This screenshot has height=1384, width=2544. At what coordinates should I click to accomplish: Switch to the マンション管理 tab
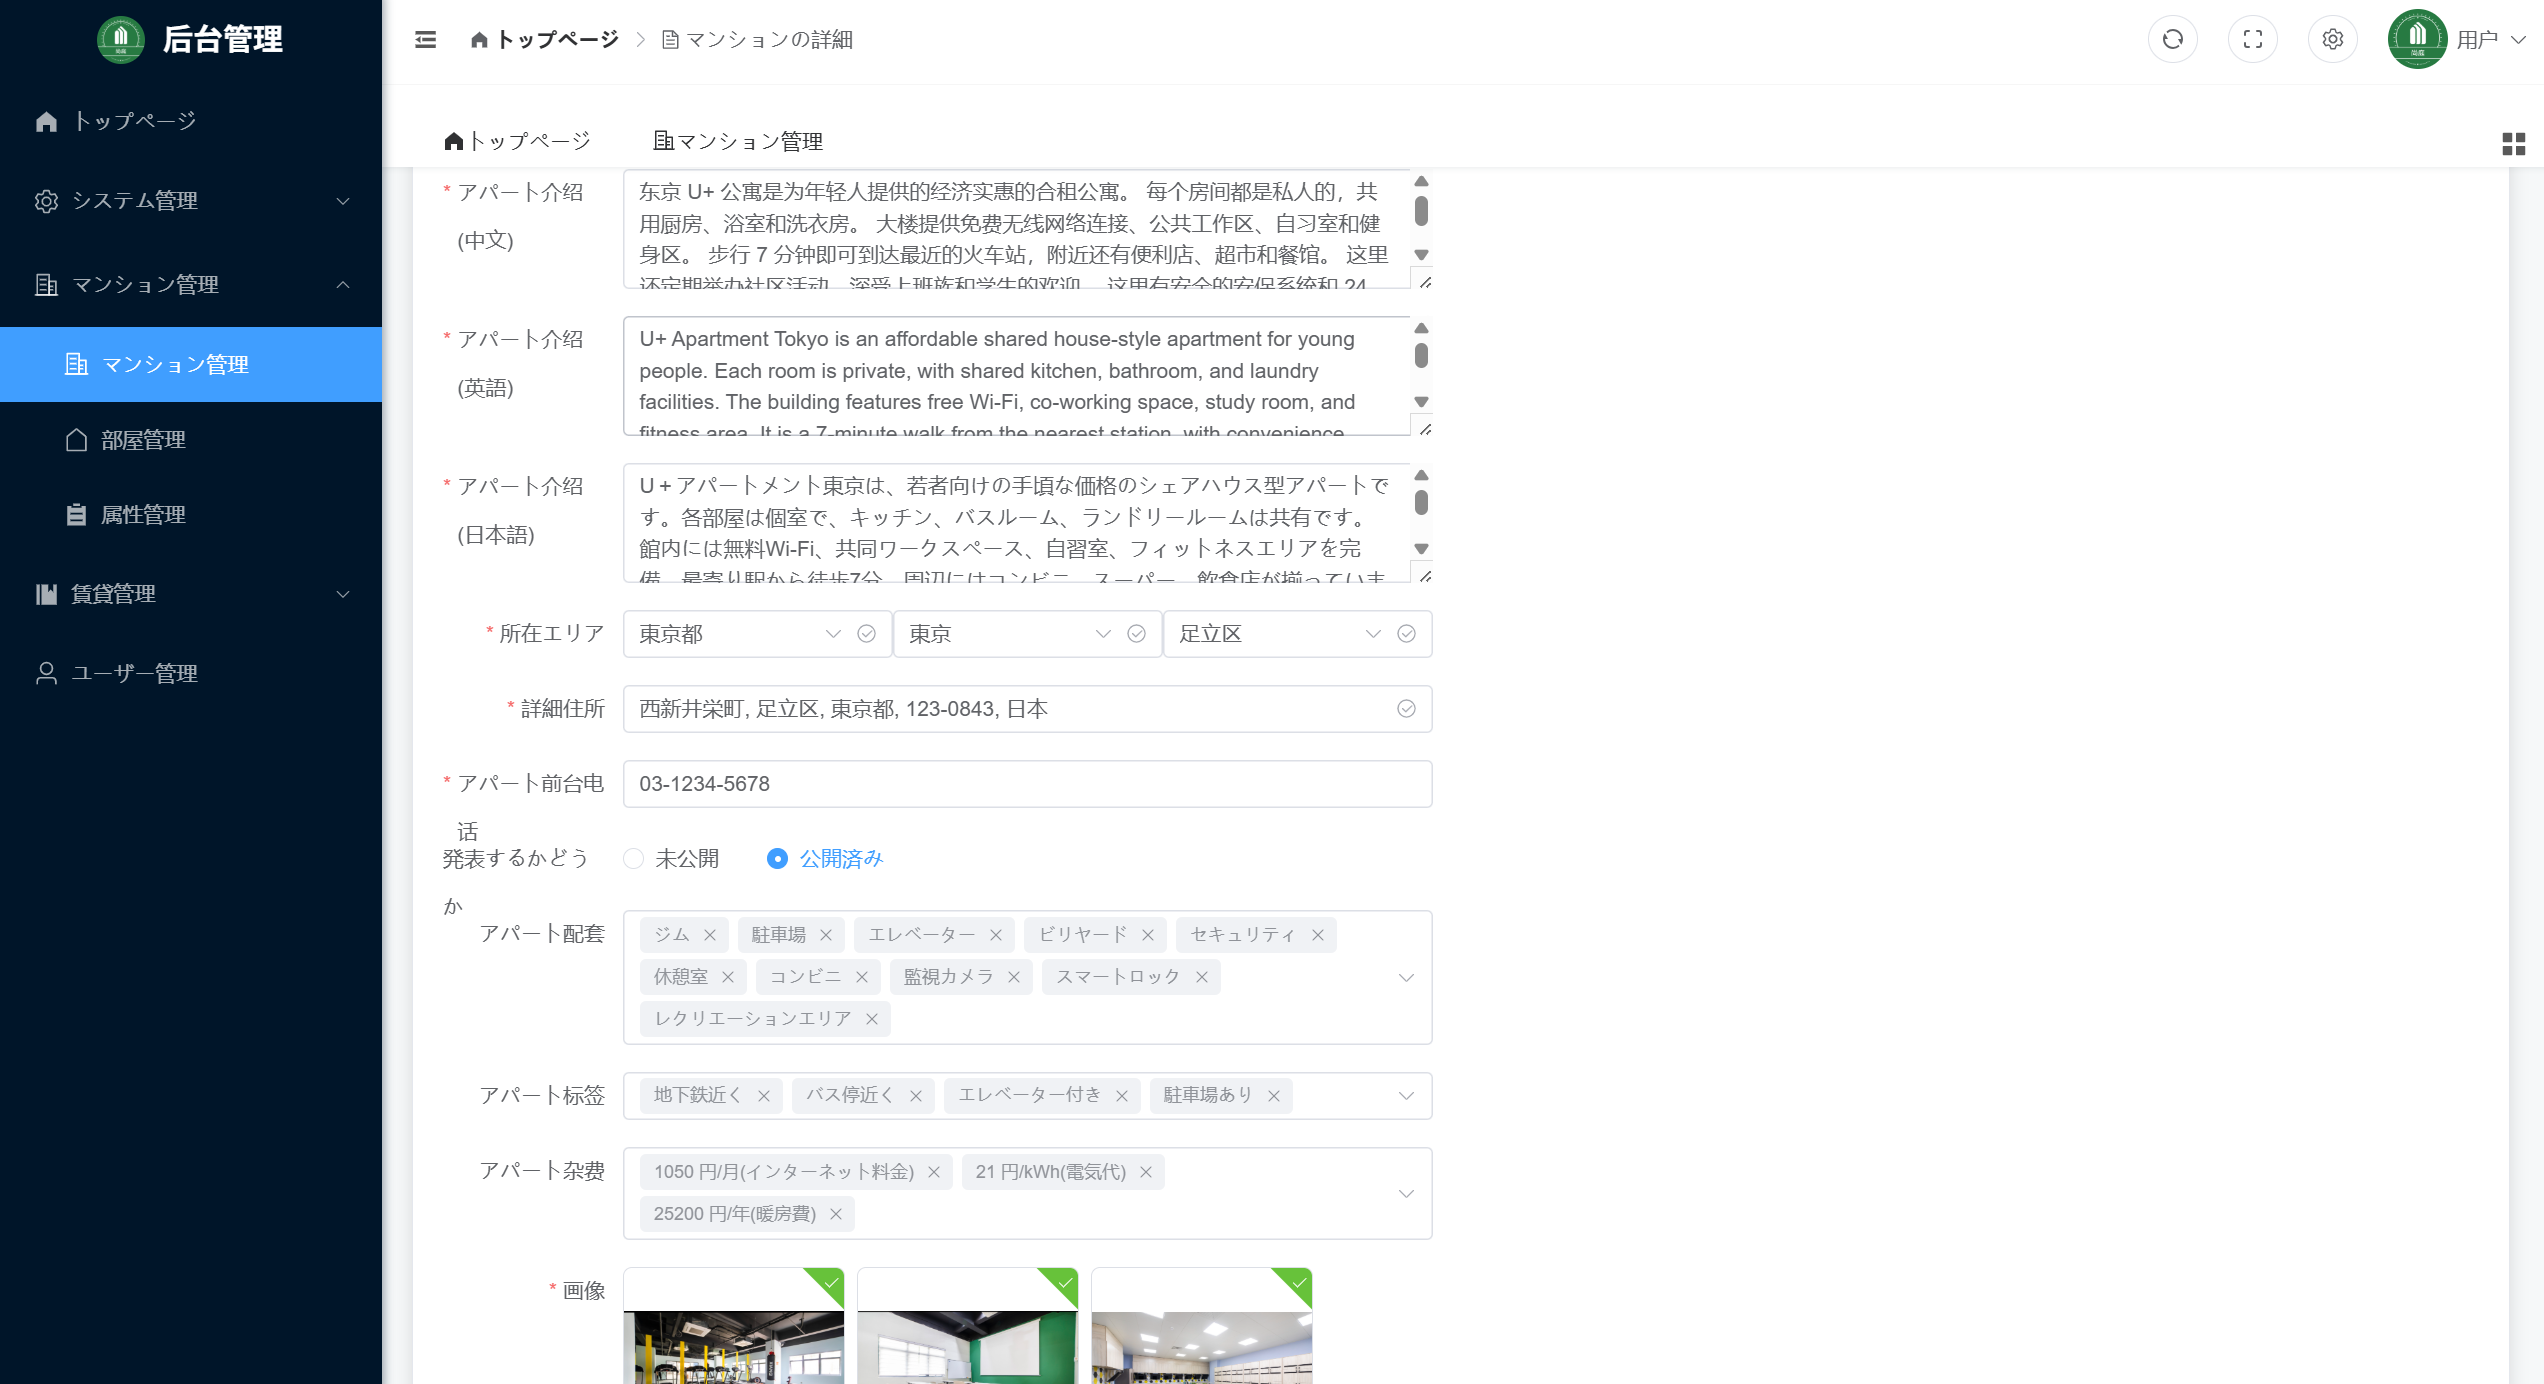pyautogui.click(x=738, y=142)
